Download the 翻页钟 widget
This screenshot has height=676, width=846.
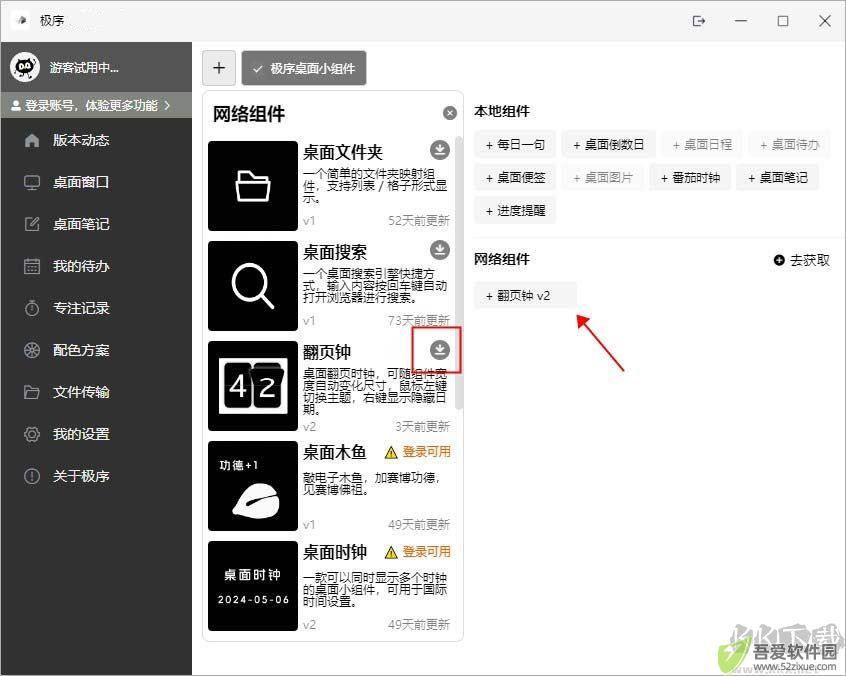coord(440,350)
